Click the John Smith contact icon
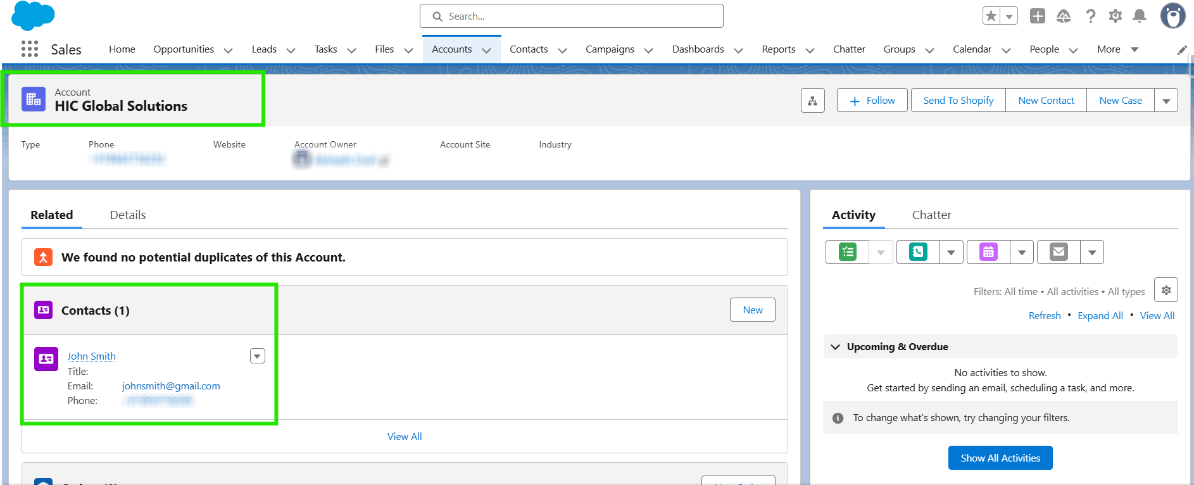1194x485 pixels. 46,359
